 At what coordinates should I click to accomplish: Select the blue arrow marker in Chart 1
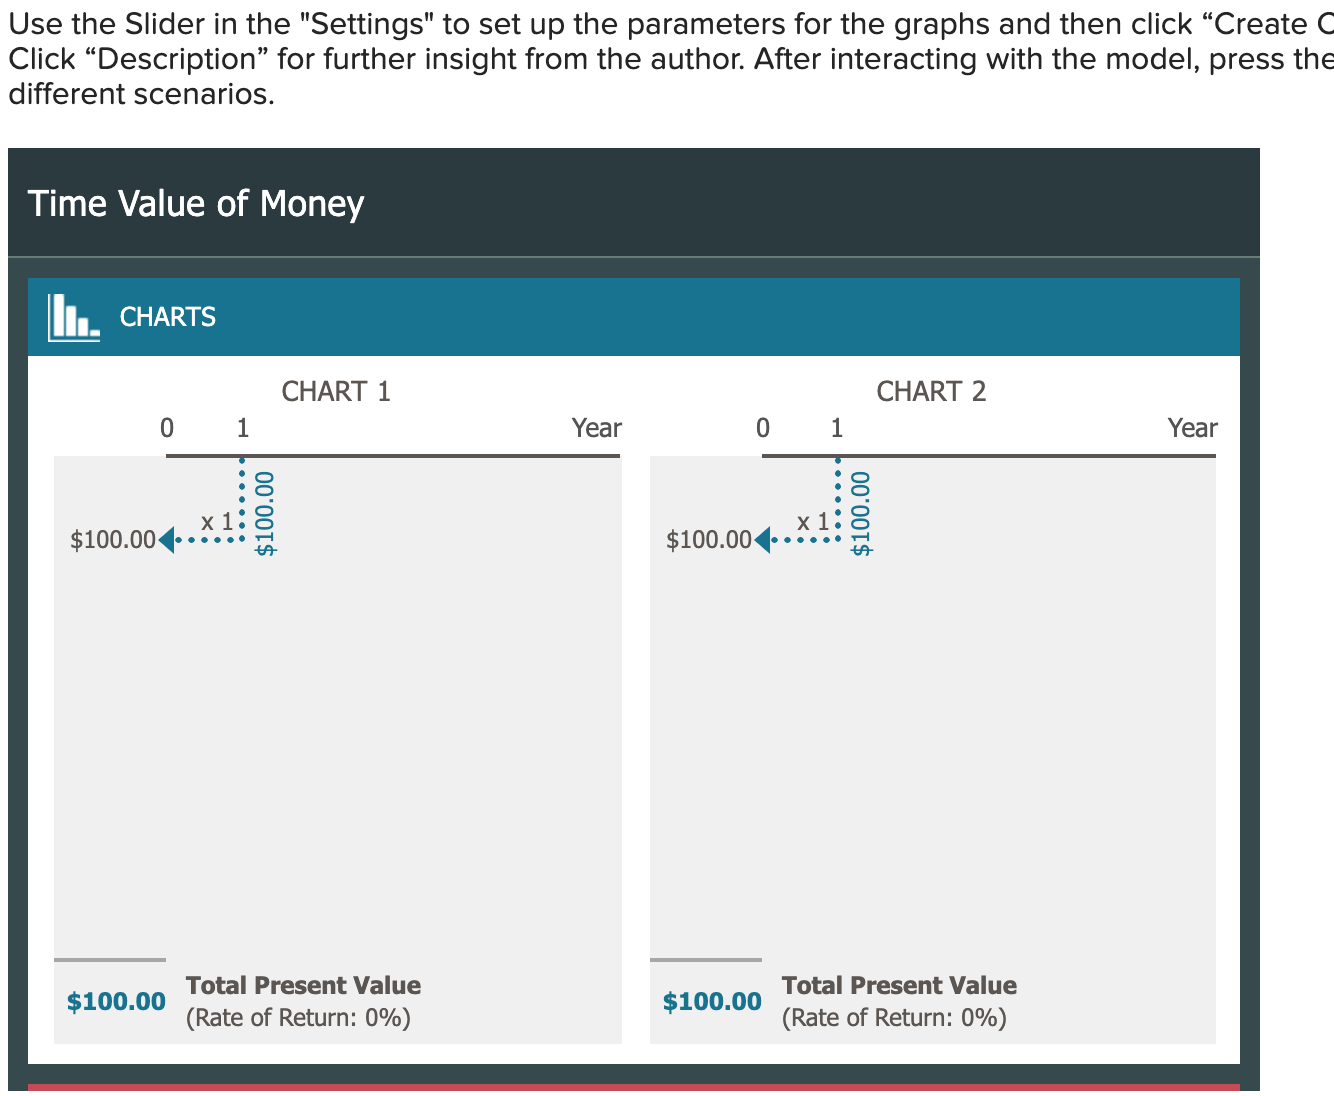coord(167,539)
